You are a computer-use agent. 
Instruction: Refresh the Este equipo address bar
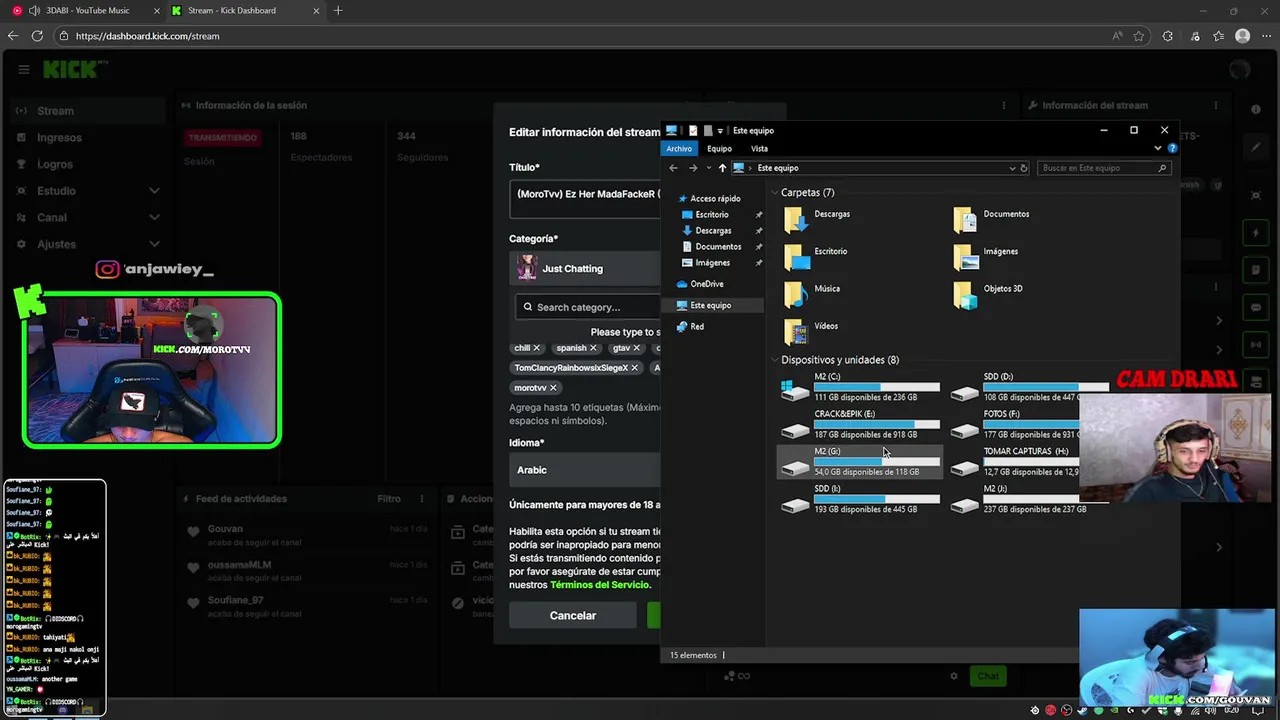(x=1024, y=168)
